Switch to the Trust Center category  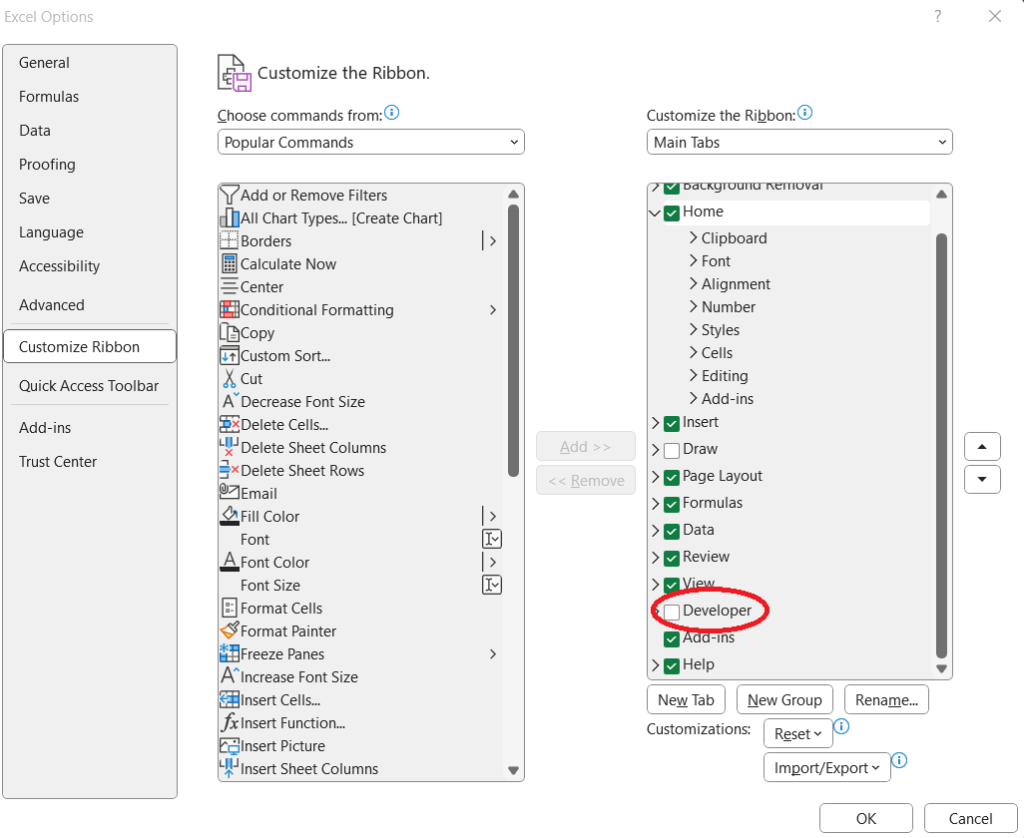tap(58, 462)
